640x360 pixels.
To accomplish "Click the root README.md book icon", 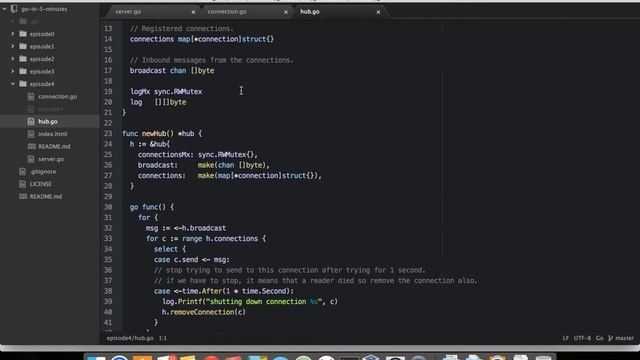I will pyautogui.click(x=23, y=197).
